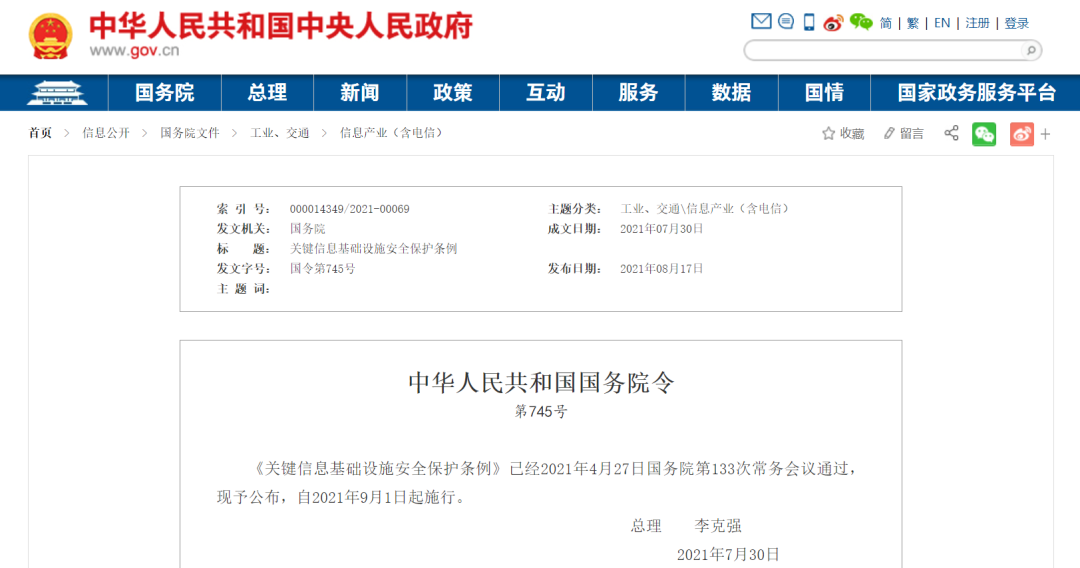Click the plus icon for more sharing
The image size is (1080, 568).
pyautogui.click(x=1045, y=134)
